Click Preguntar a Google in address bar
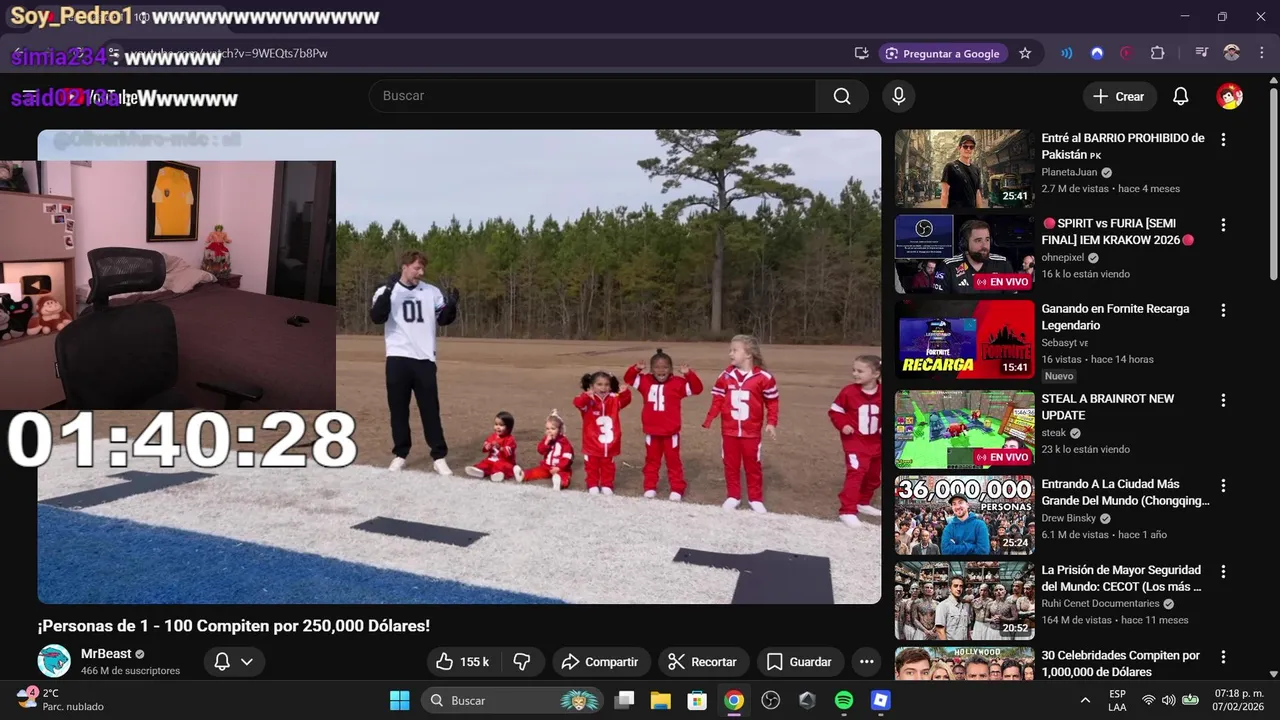The height and width of the screenshot is (720, 1280). [941, 53]
